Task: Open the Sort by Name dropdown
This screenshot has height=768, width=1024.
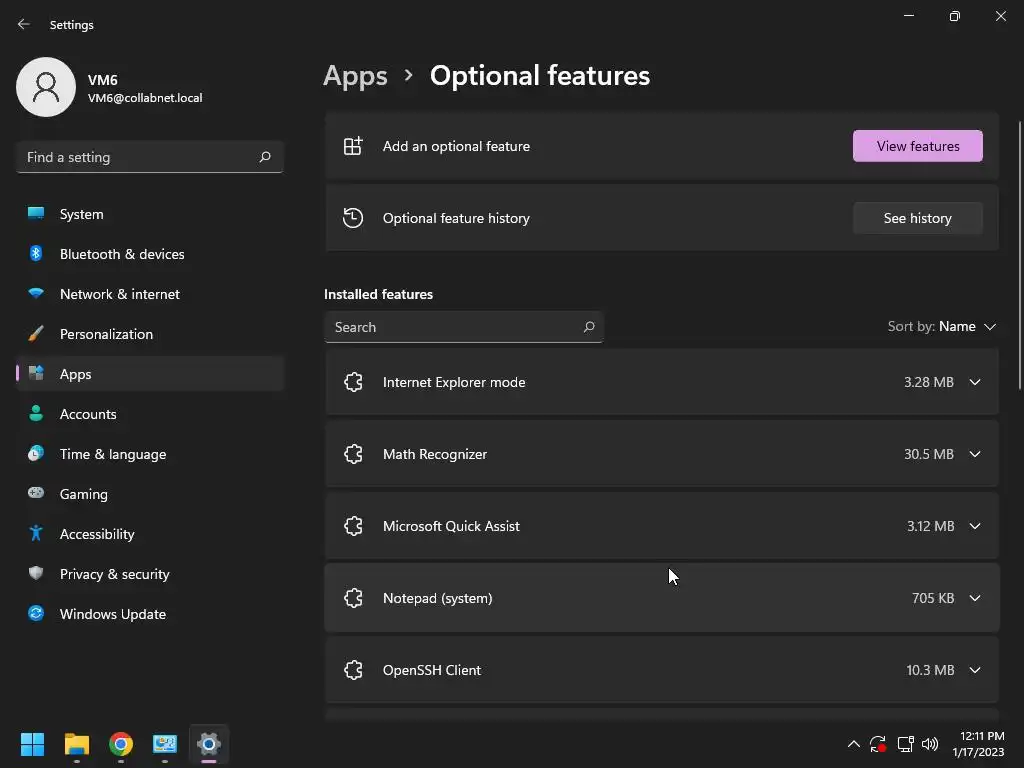Action: coord(942,327)
